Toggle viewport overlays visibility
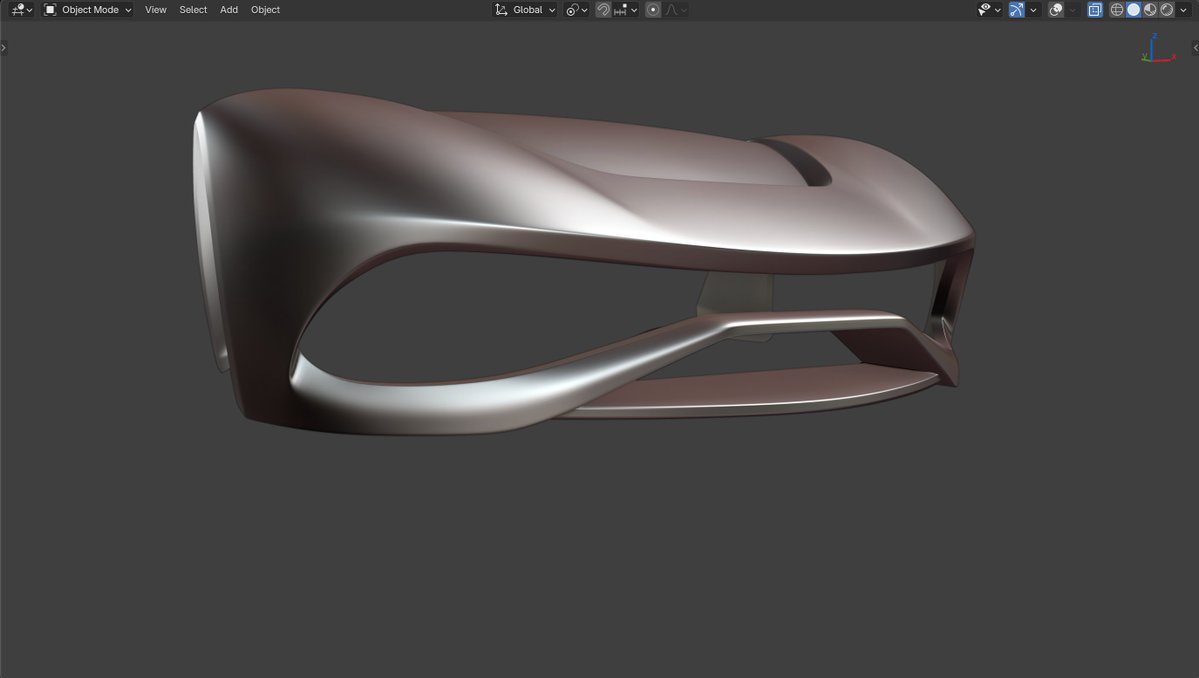 click(x=1056, y=9)
